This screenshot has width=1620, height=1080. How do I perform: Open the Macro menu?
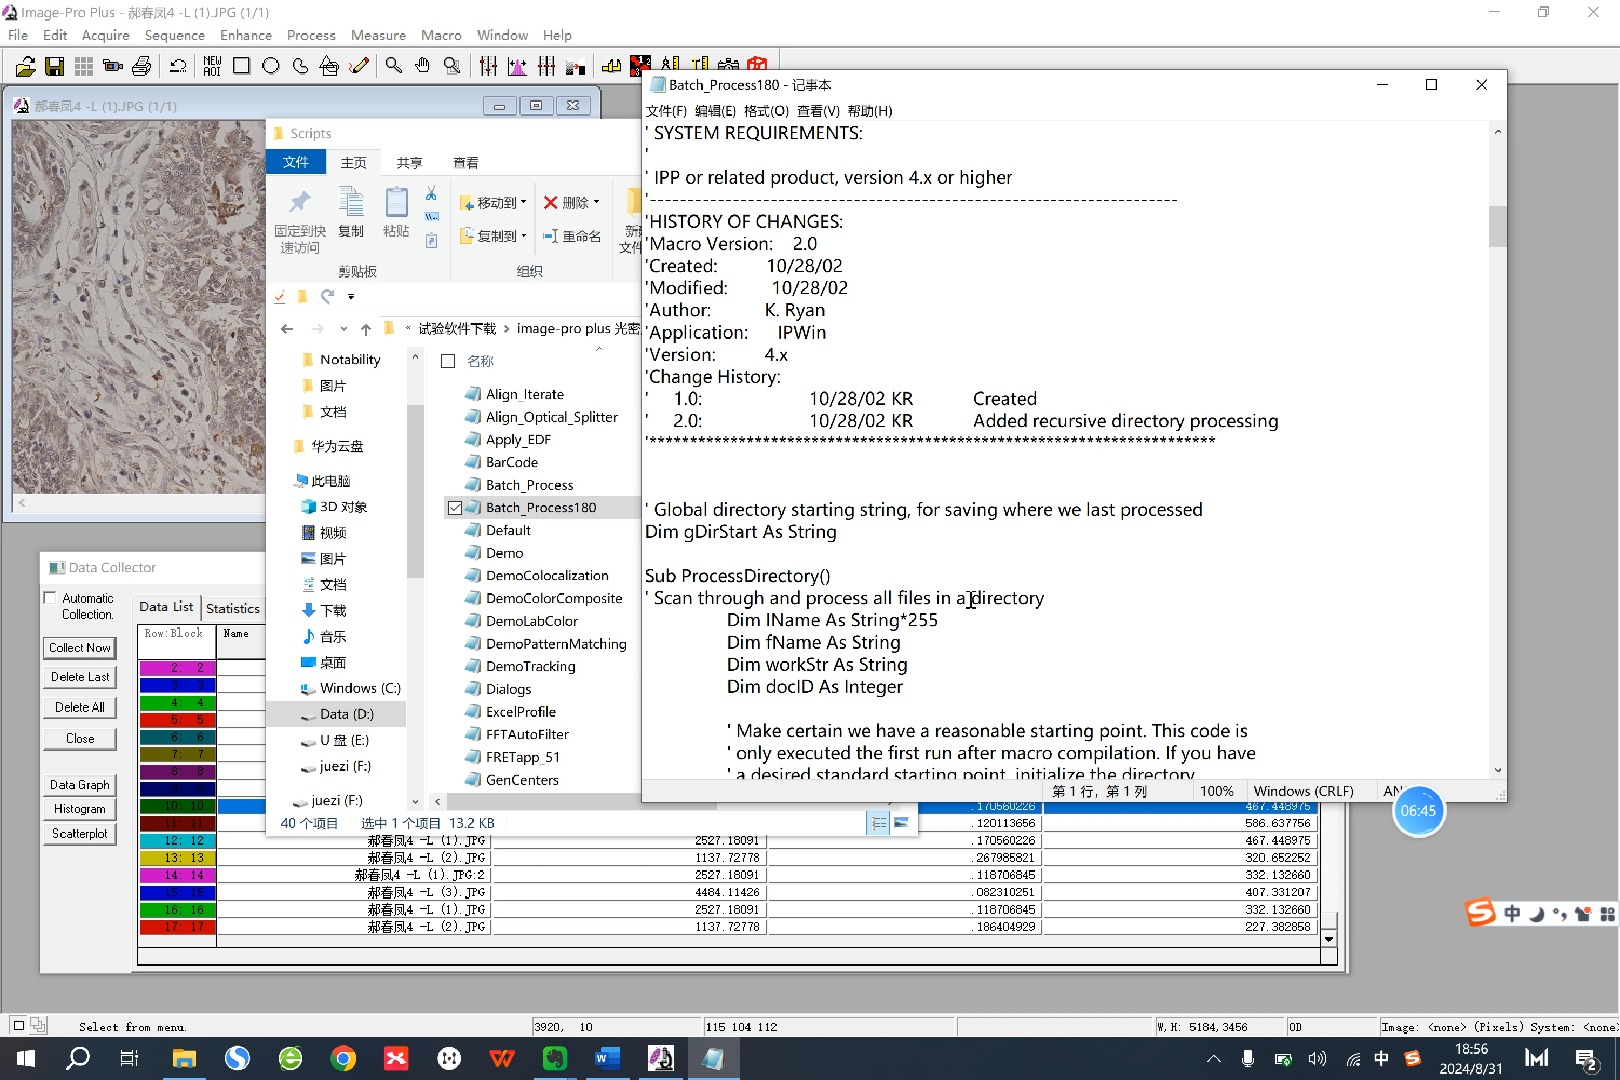pyautogui.click(x=441, y=35)
